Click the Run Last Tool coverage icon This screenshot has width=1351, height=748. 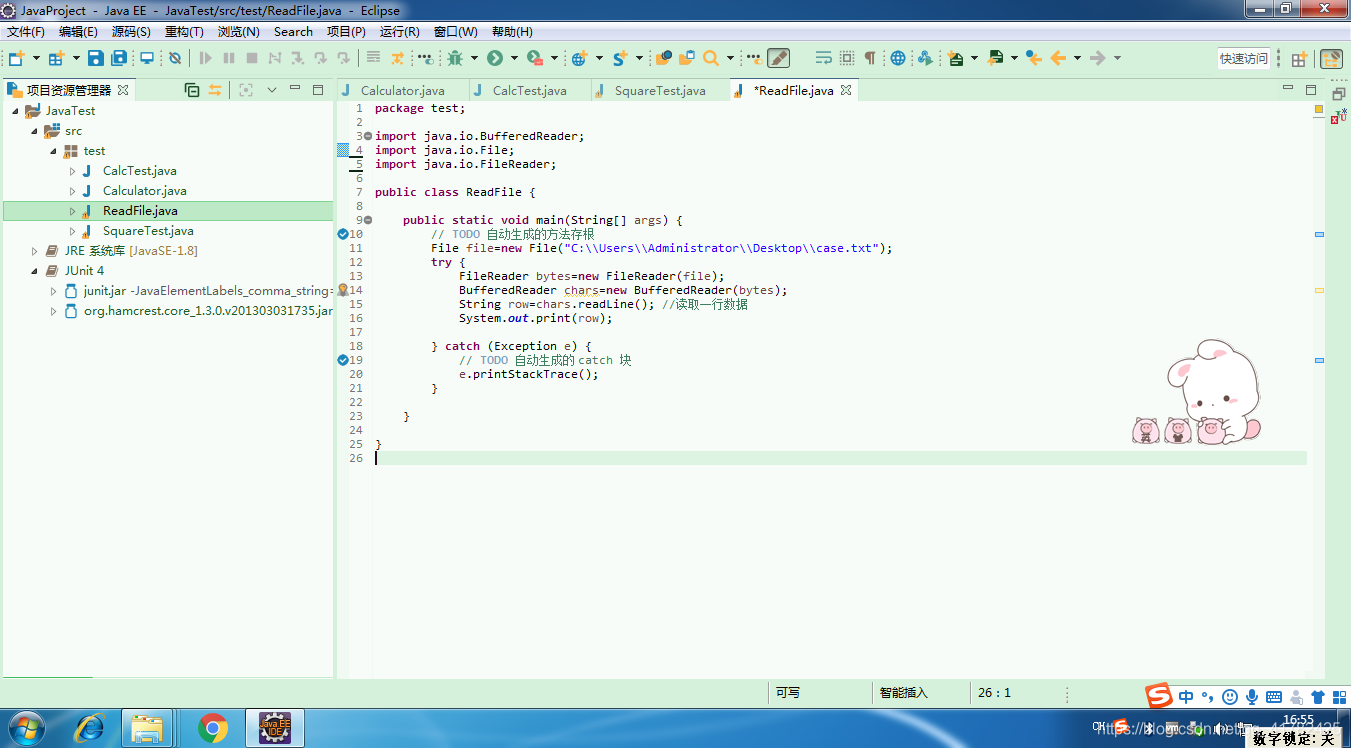pyautogui.click(x=535, y=58)
